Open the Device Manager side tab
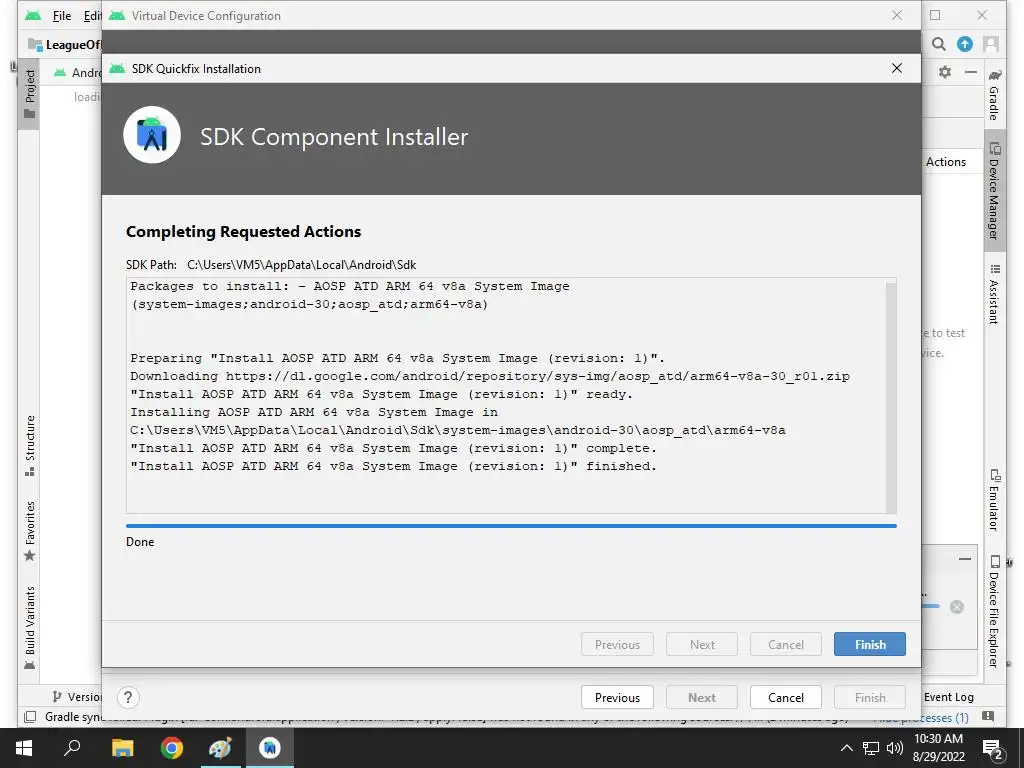The image size is (1024, 768). click(994, 191)
